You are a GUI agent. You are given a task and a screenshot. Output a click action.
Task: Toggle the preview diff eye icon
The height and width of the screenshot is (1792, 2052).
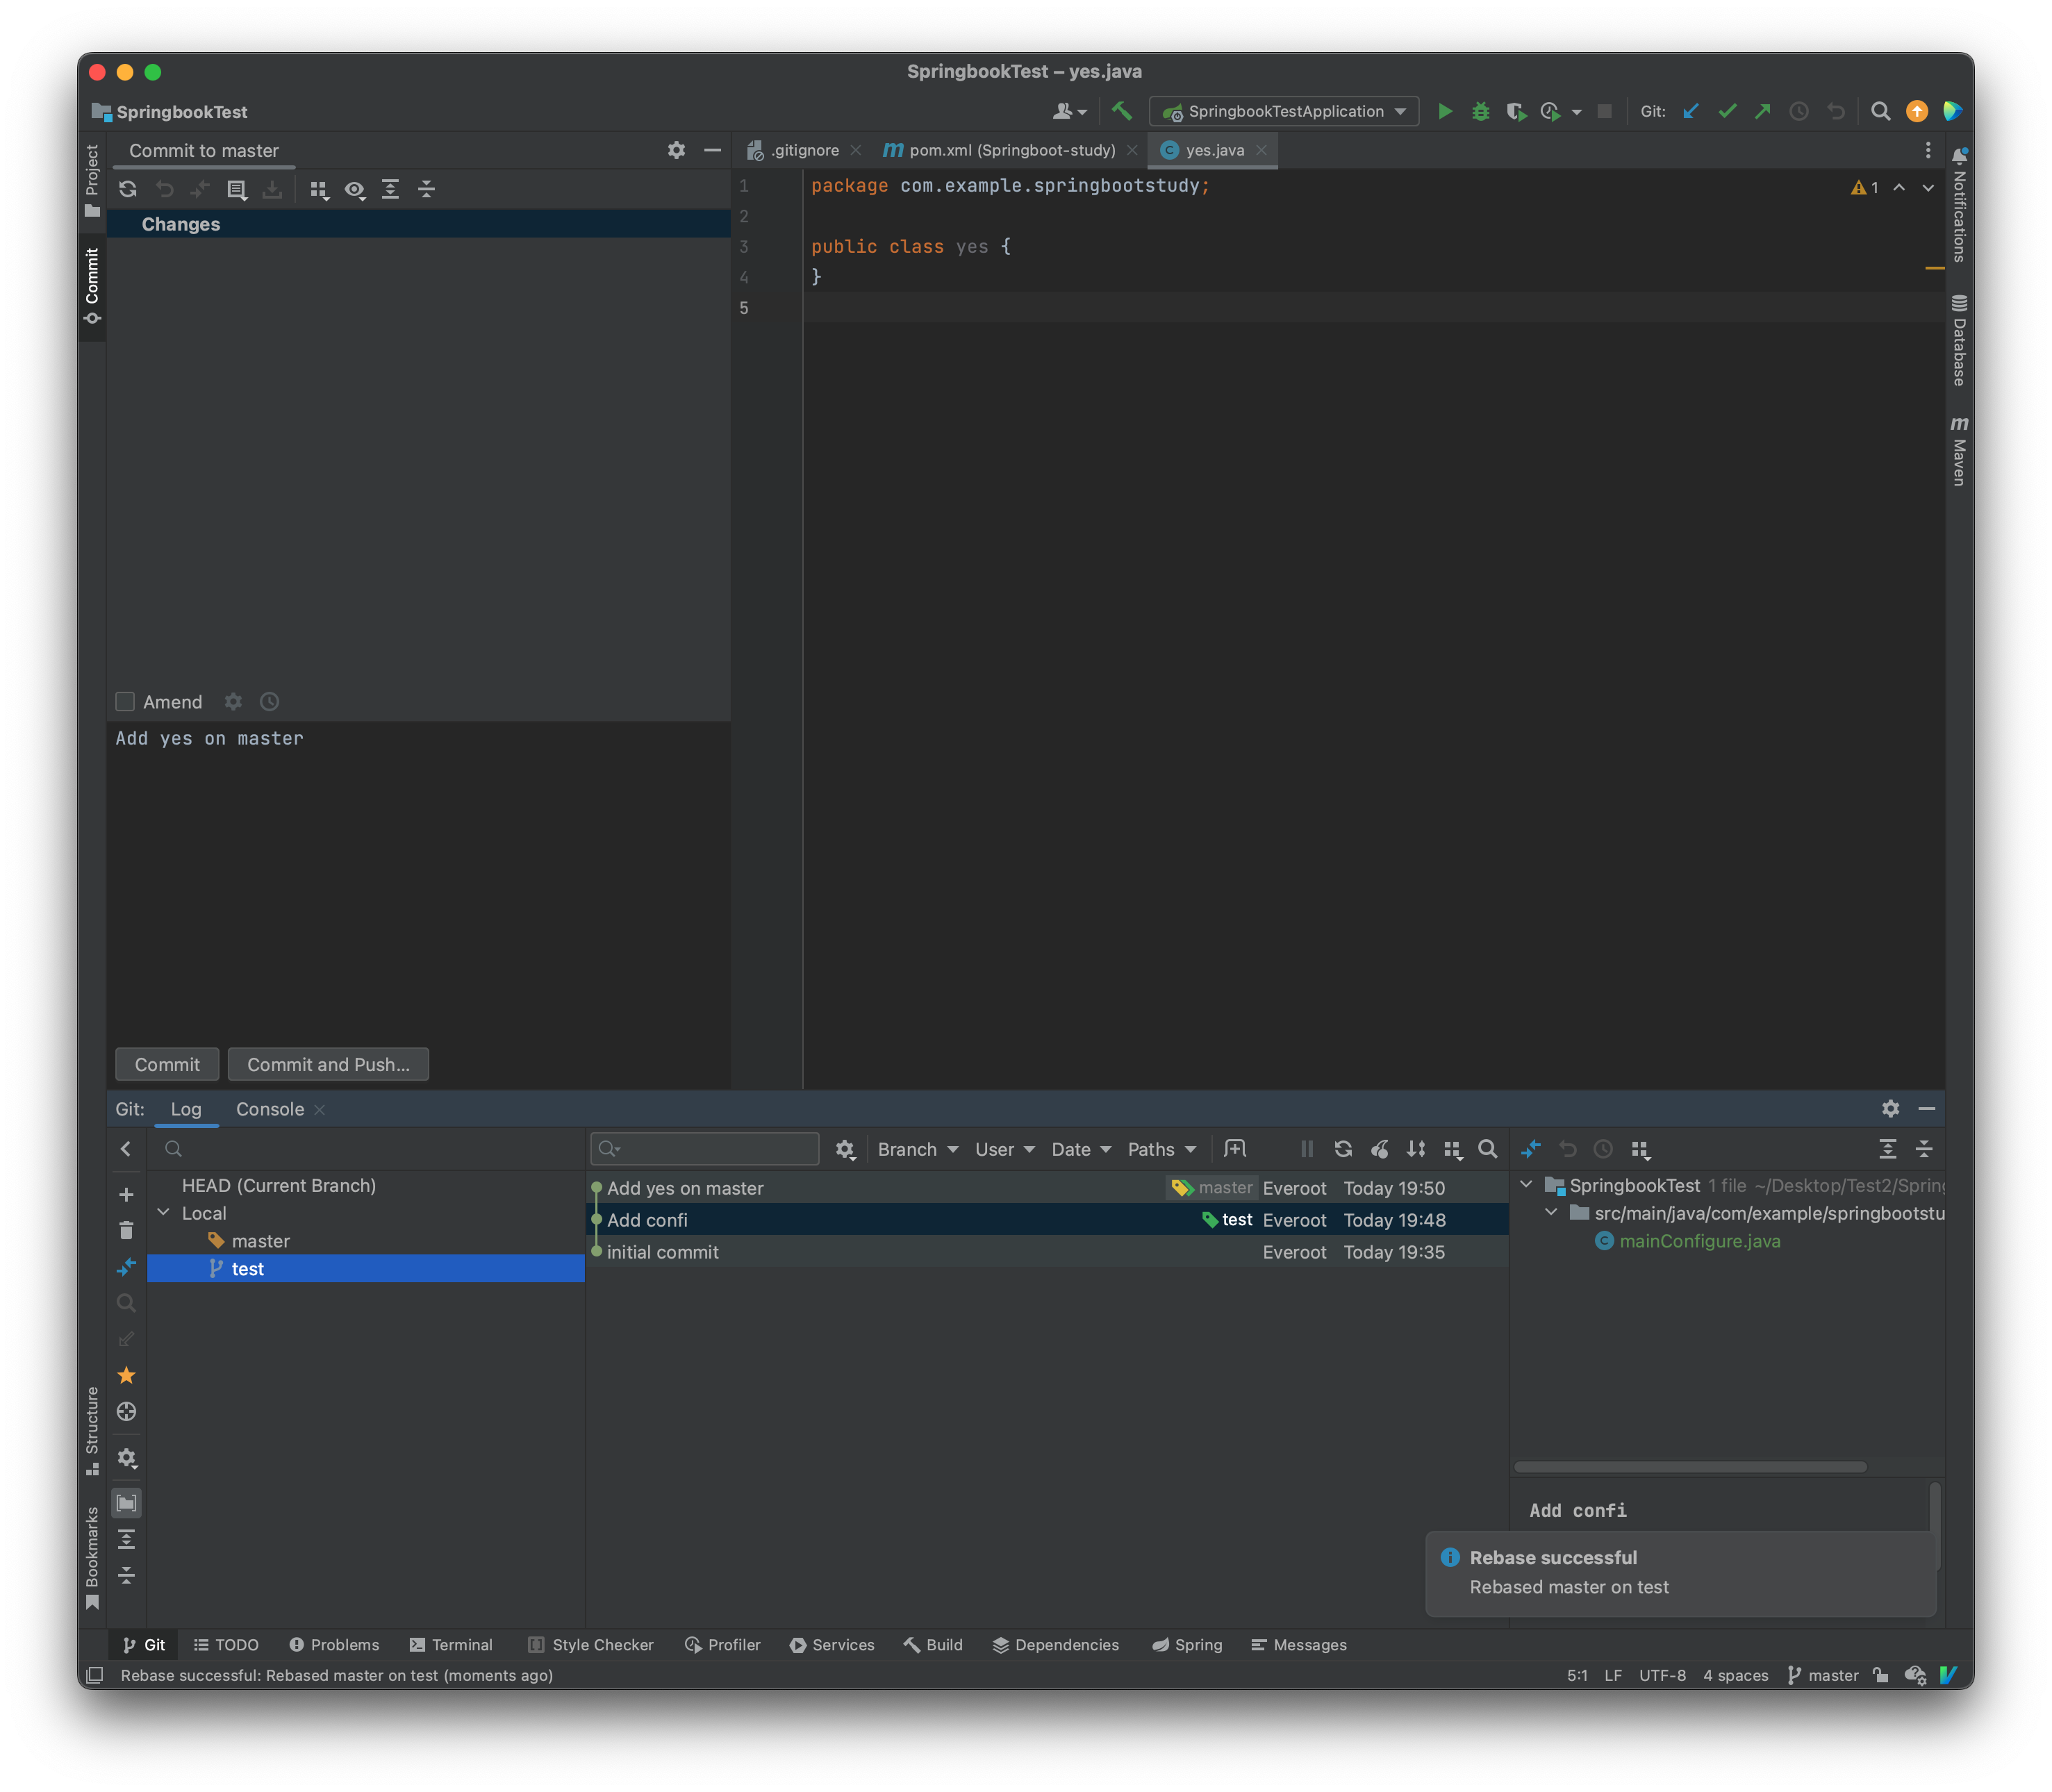(x=355, y=189)
